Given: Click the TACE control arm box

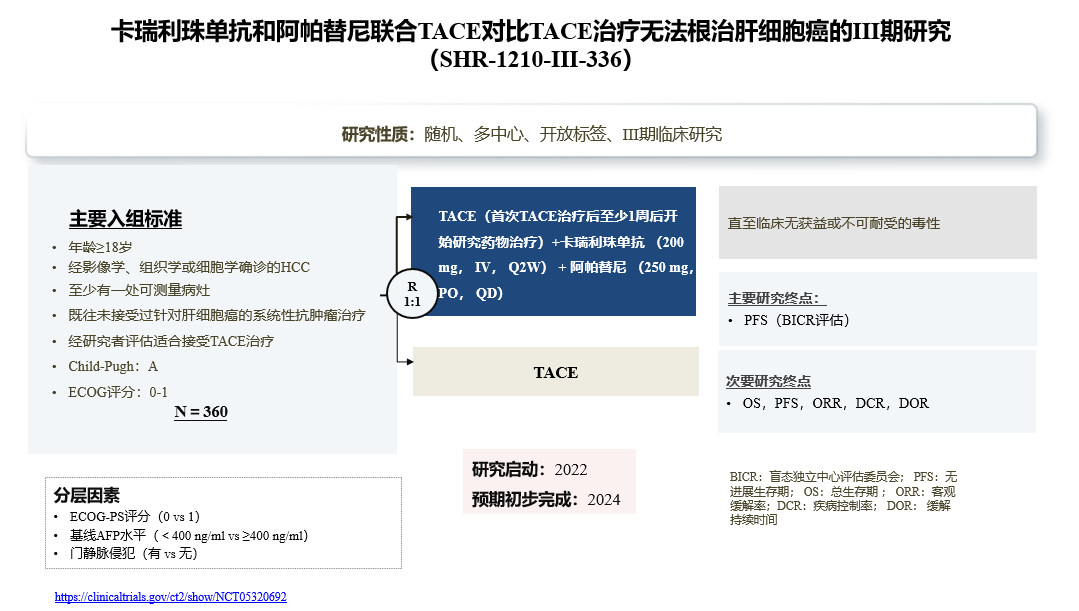Looking at the screenshot, I should coord(555,371).
